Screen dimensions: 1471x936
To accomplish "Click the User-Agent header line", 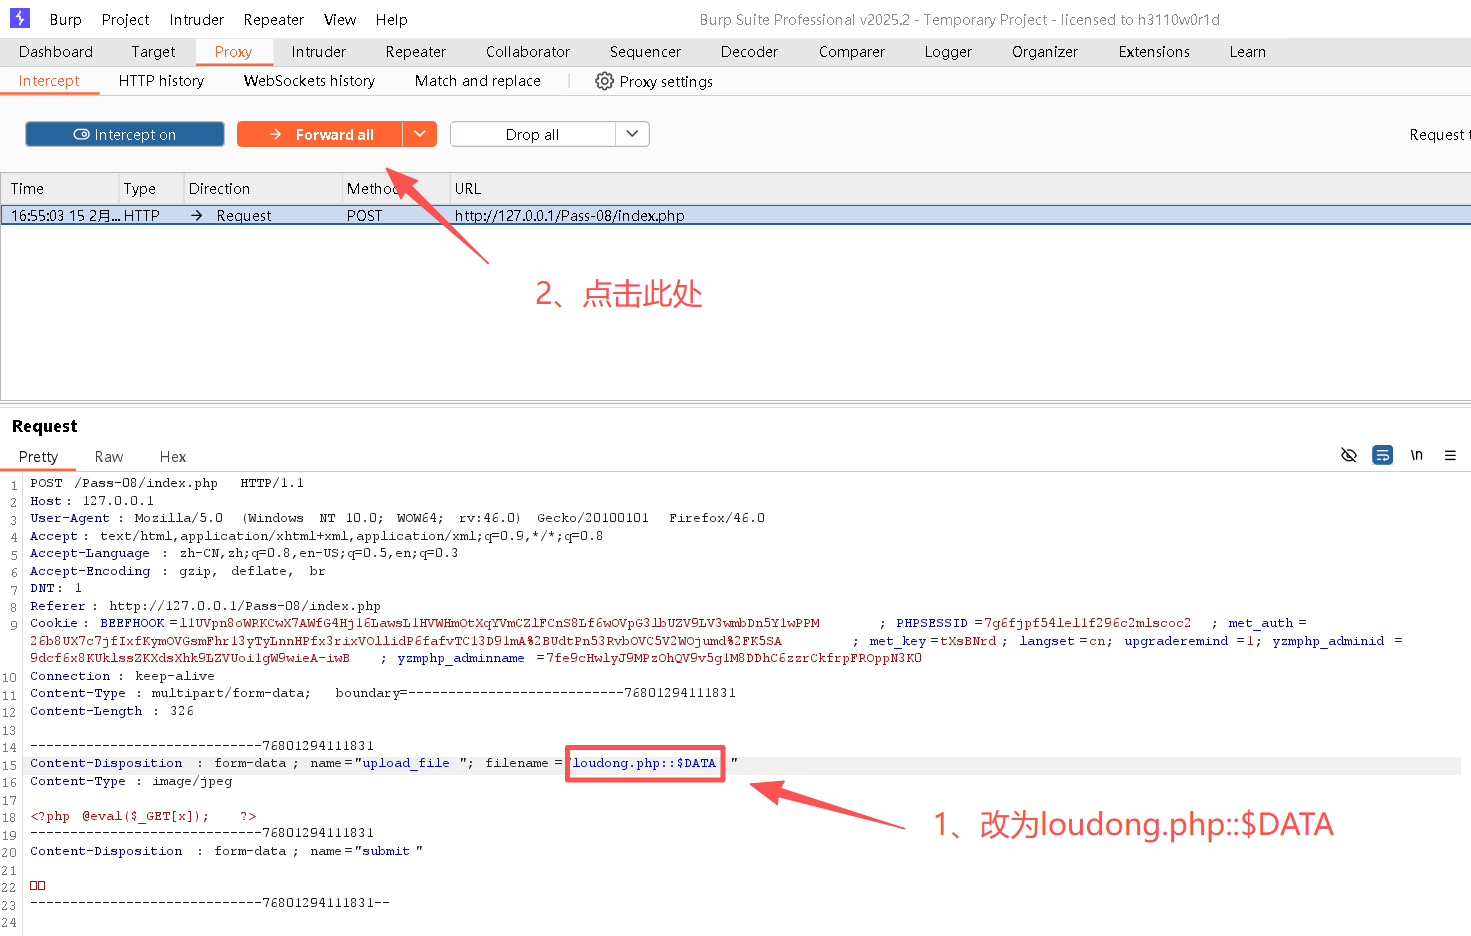I will click(397, 518).
